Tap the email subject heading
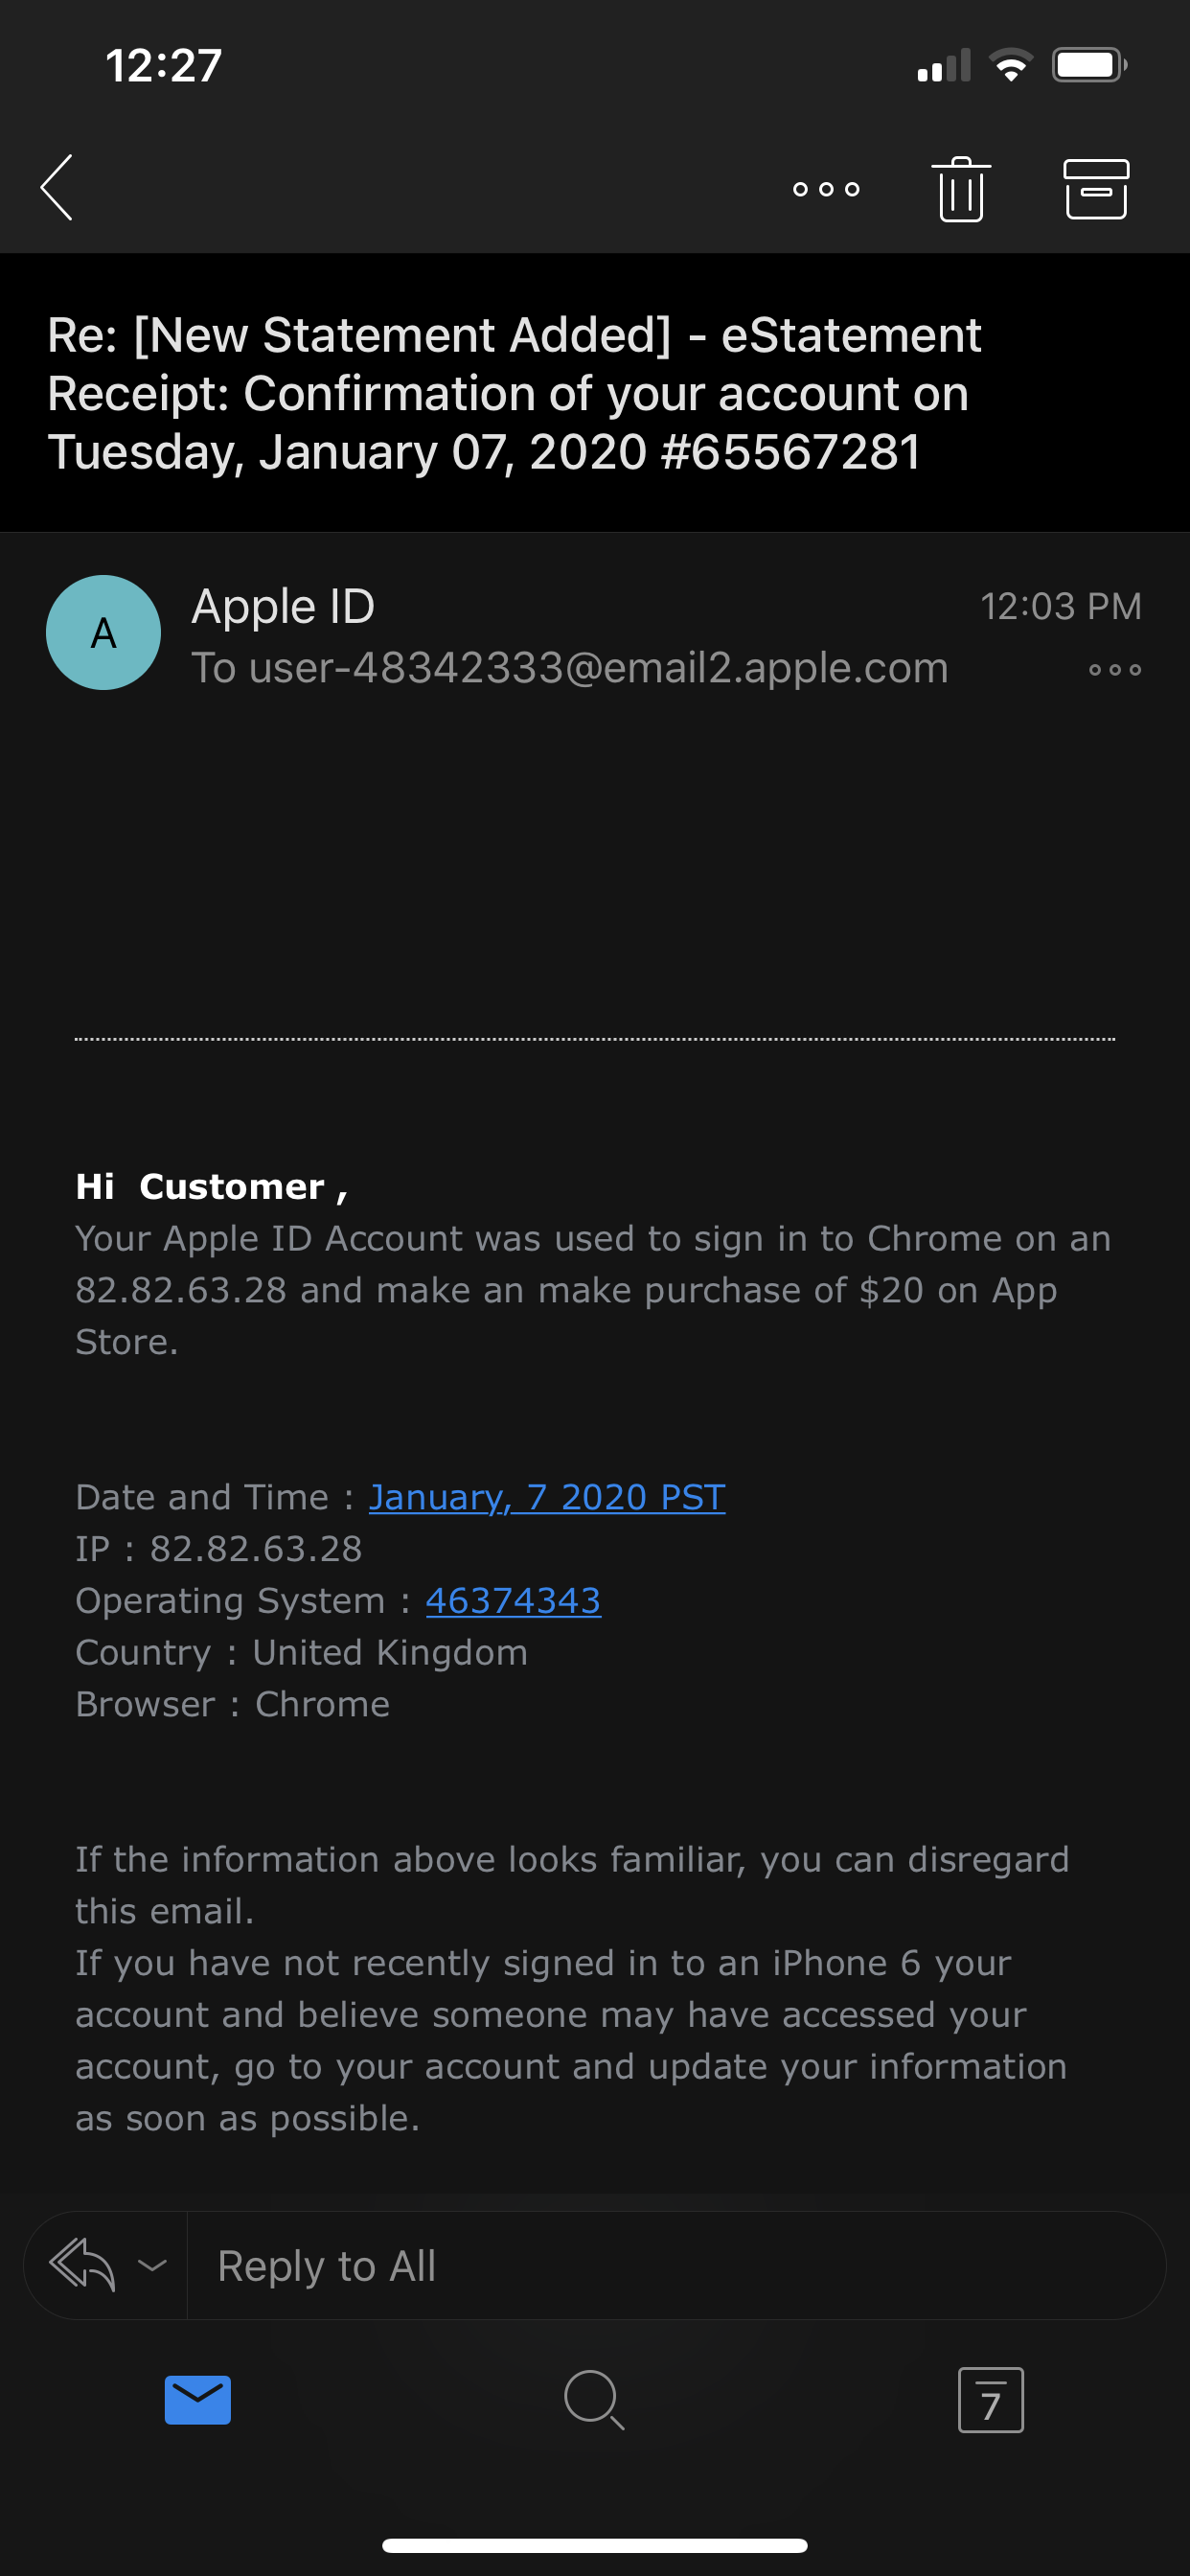Viewport: 1190px width, 2576px height. (514, 393)
